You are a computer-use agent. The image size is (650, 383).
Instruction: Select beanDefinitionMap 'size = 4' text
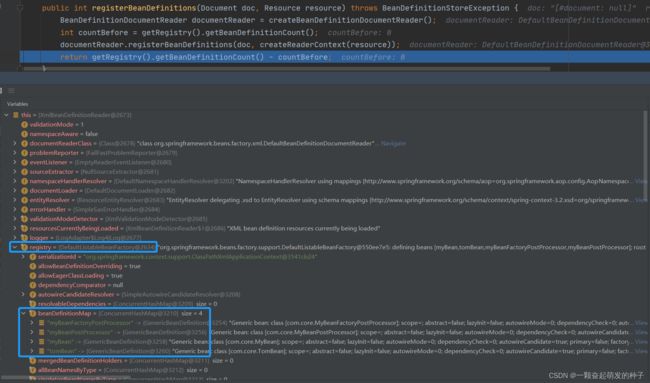[x=192, y=314]
